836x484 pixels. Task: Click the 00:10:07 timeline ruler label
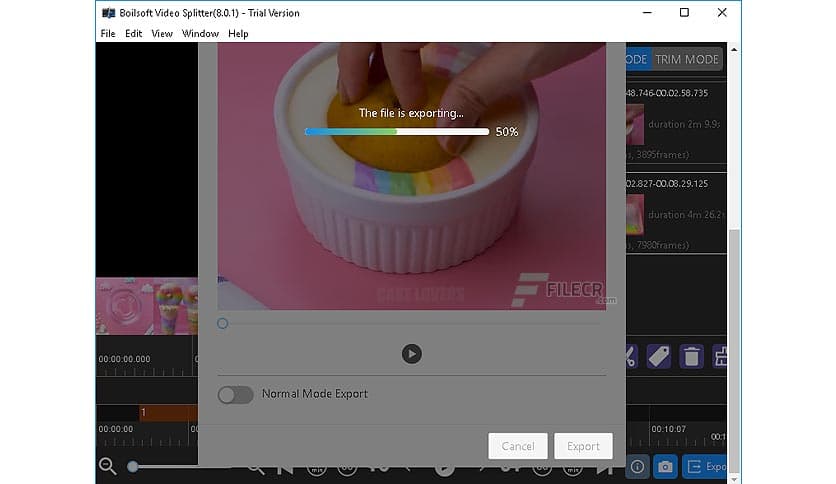(x=669, y=429)
